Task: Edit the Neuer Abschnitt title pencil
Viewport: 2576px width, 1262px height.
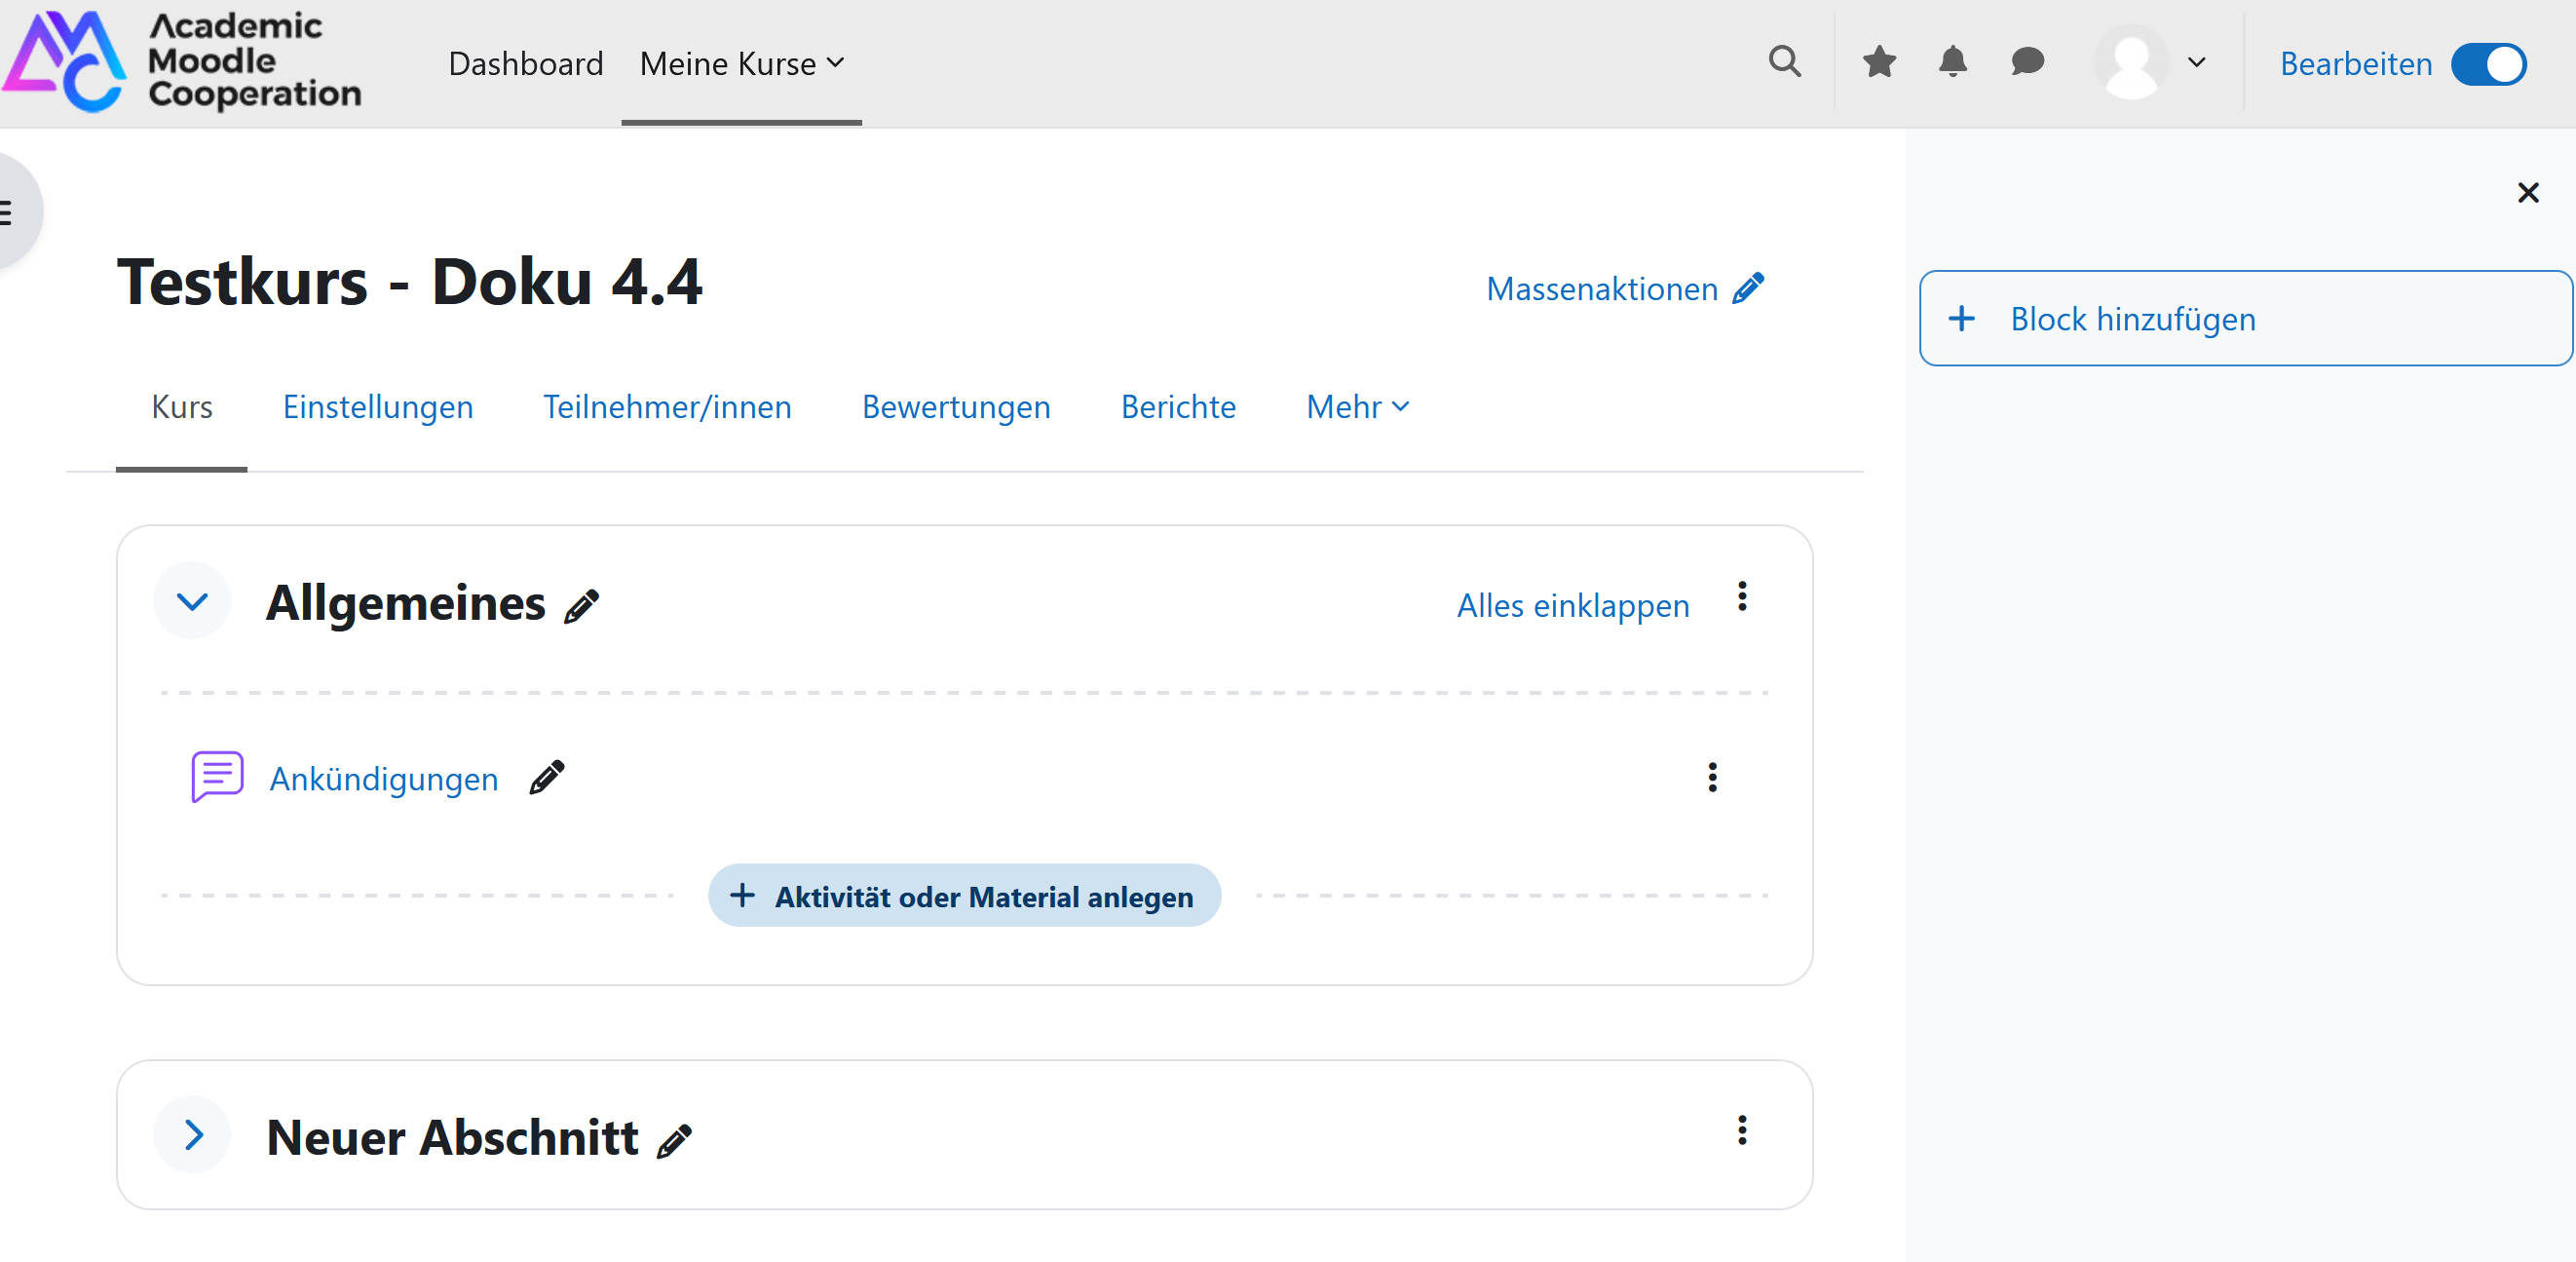Action: [675, 1140]
